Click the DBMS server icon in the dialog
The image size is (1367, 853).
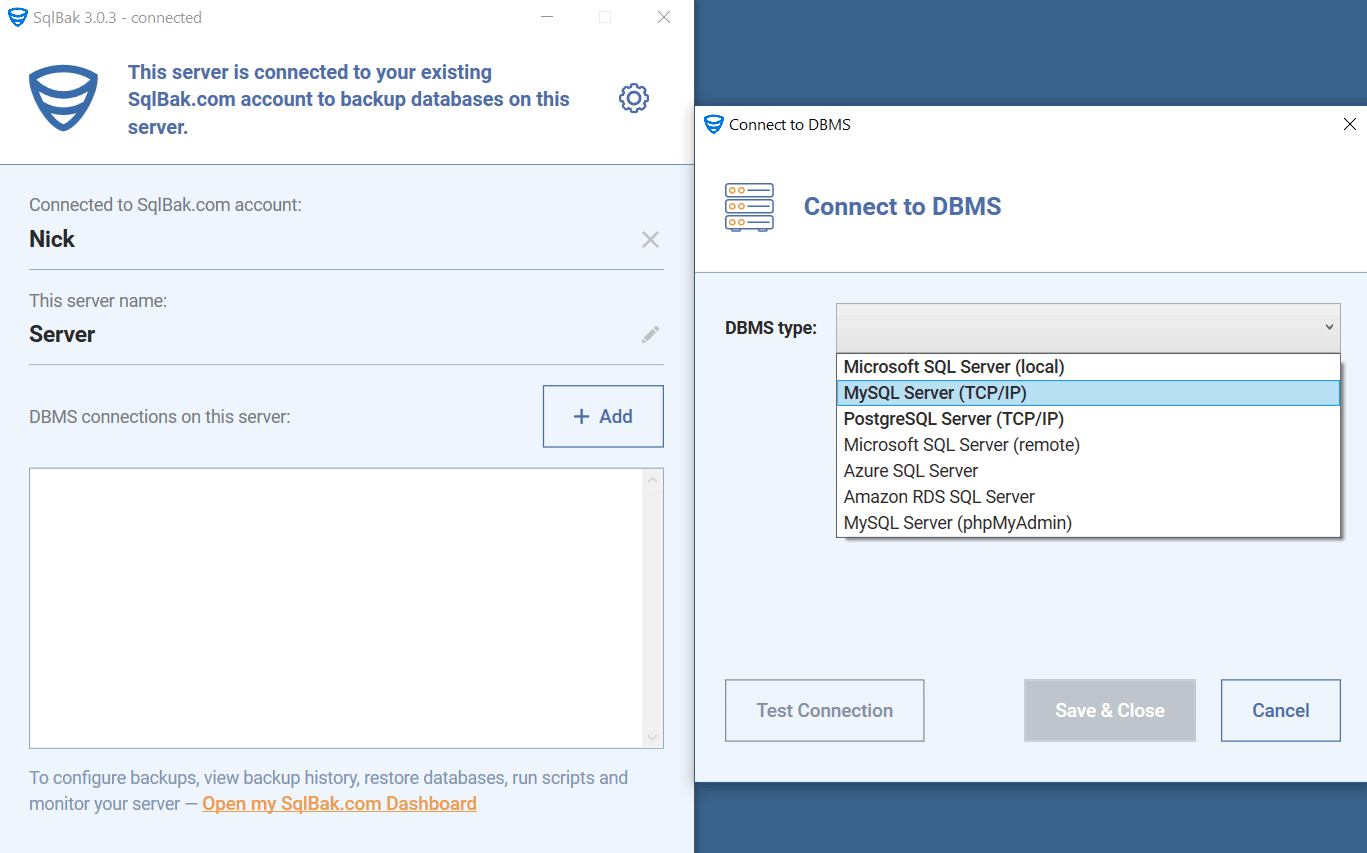[749, 207]
